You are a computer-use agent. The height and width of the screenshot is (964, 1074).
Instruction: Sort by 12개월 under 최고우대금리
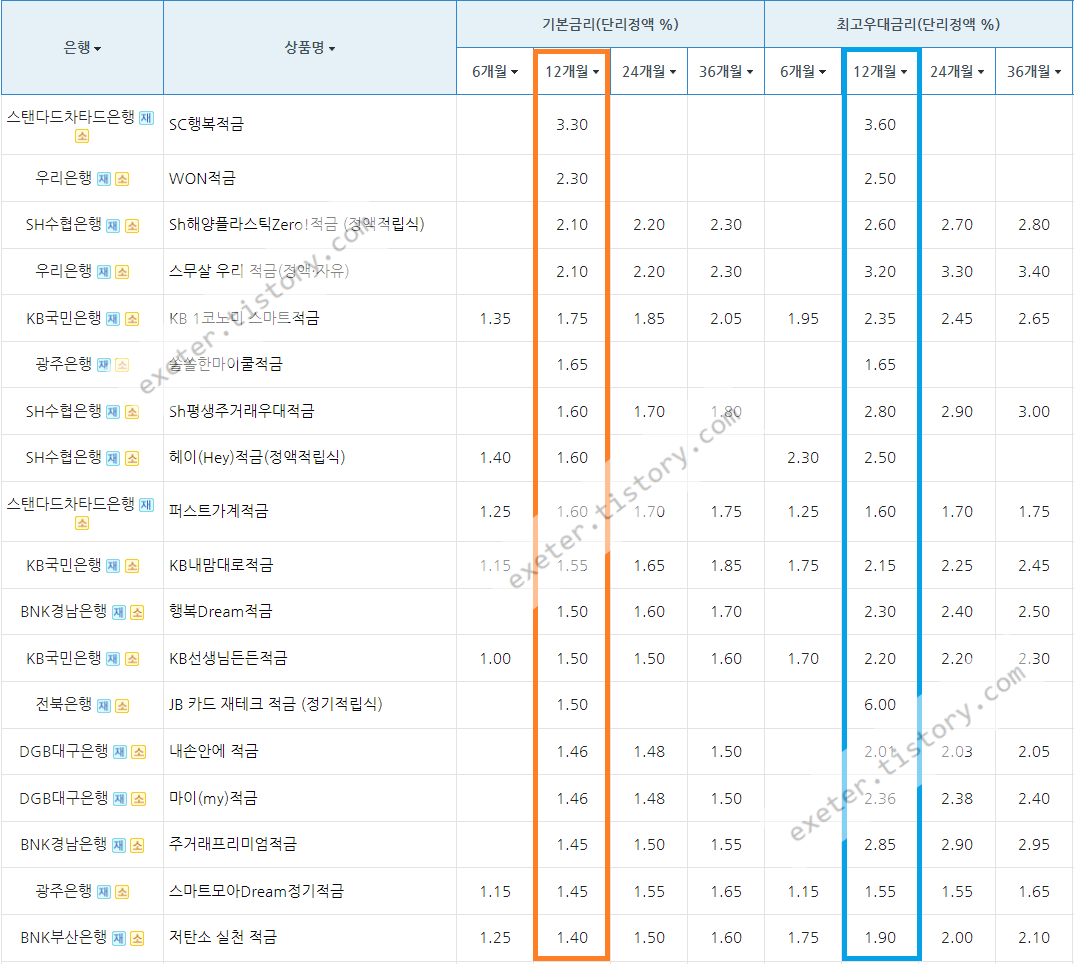pos(880,71)
